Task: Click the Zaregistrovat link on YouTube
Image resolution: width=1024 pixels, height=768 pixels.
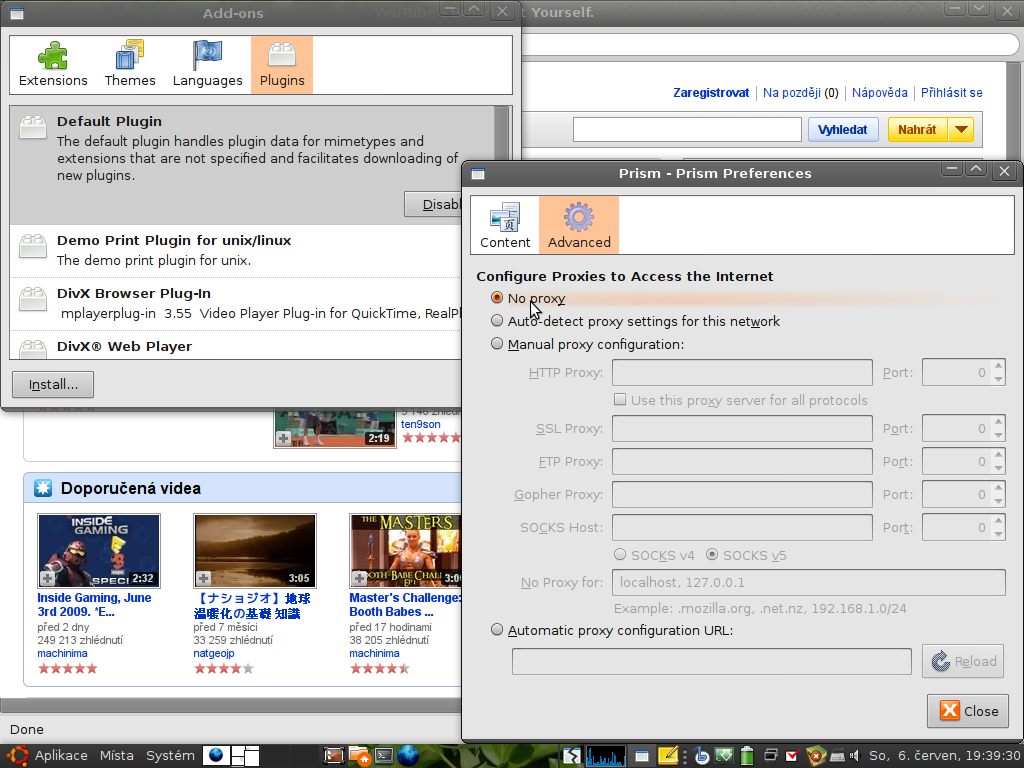Action: (711, 93)
